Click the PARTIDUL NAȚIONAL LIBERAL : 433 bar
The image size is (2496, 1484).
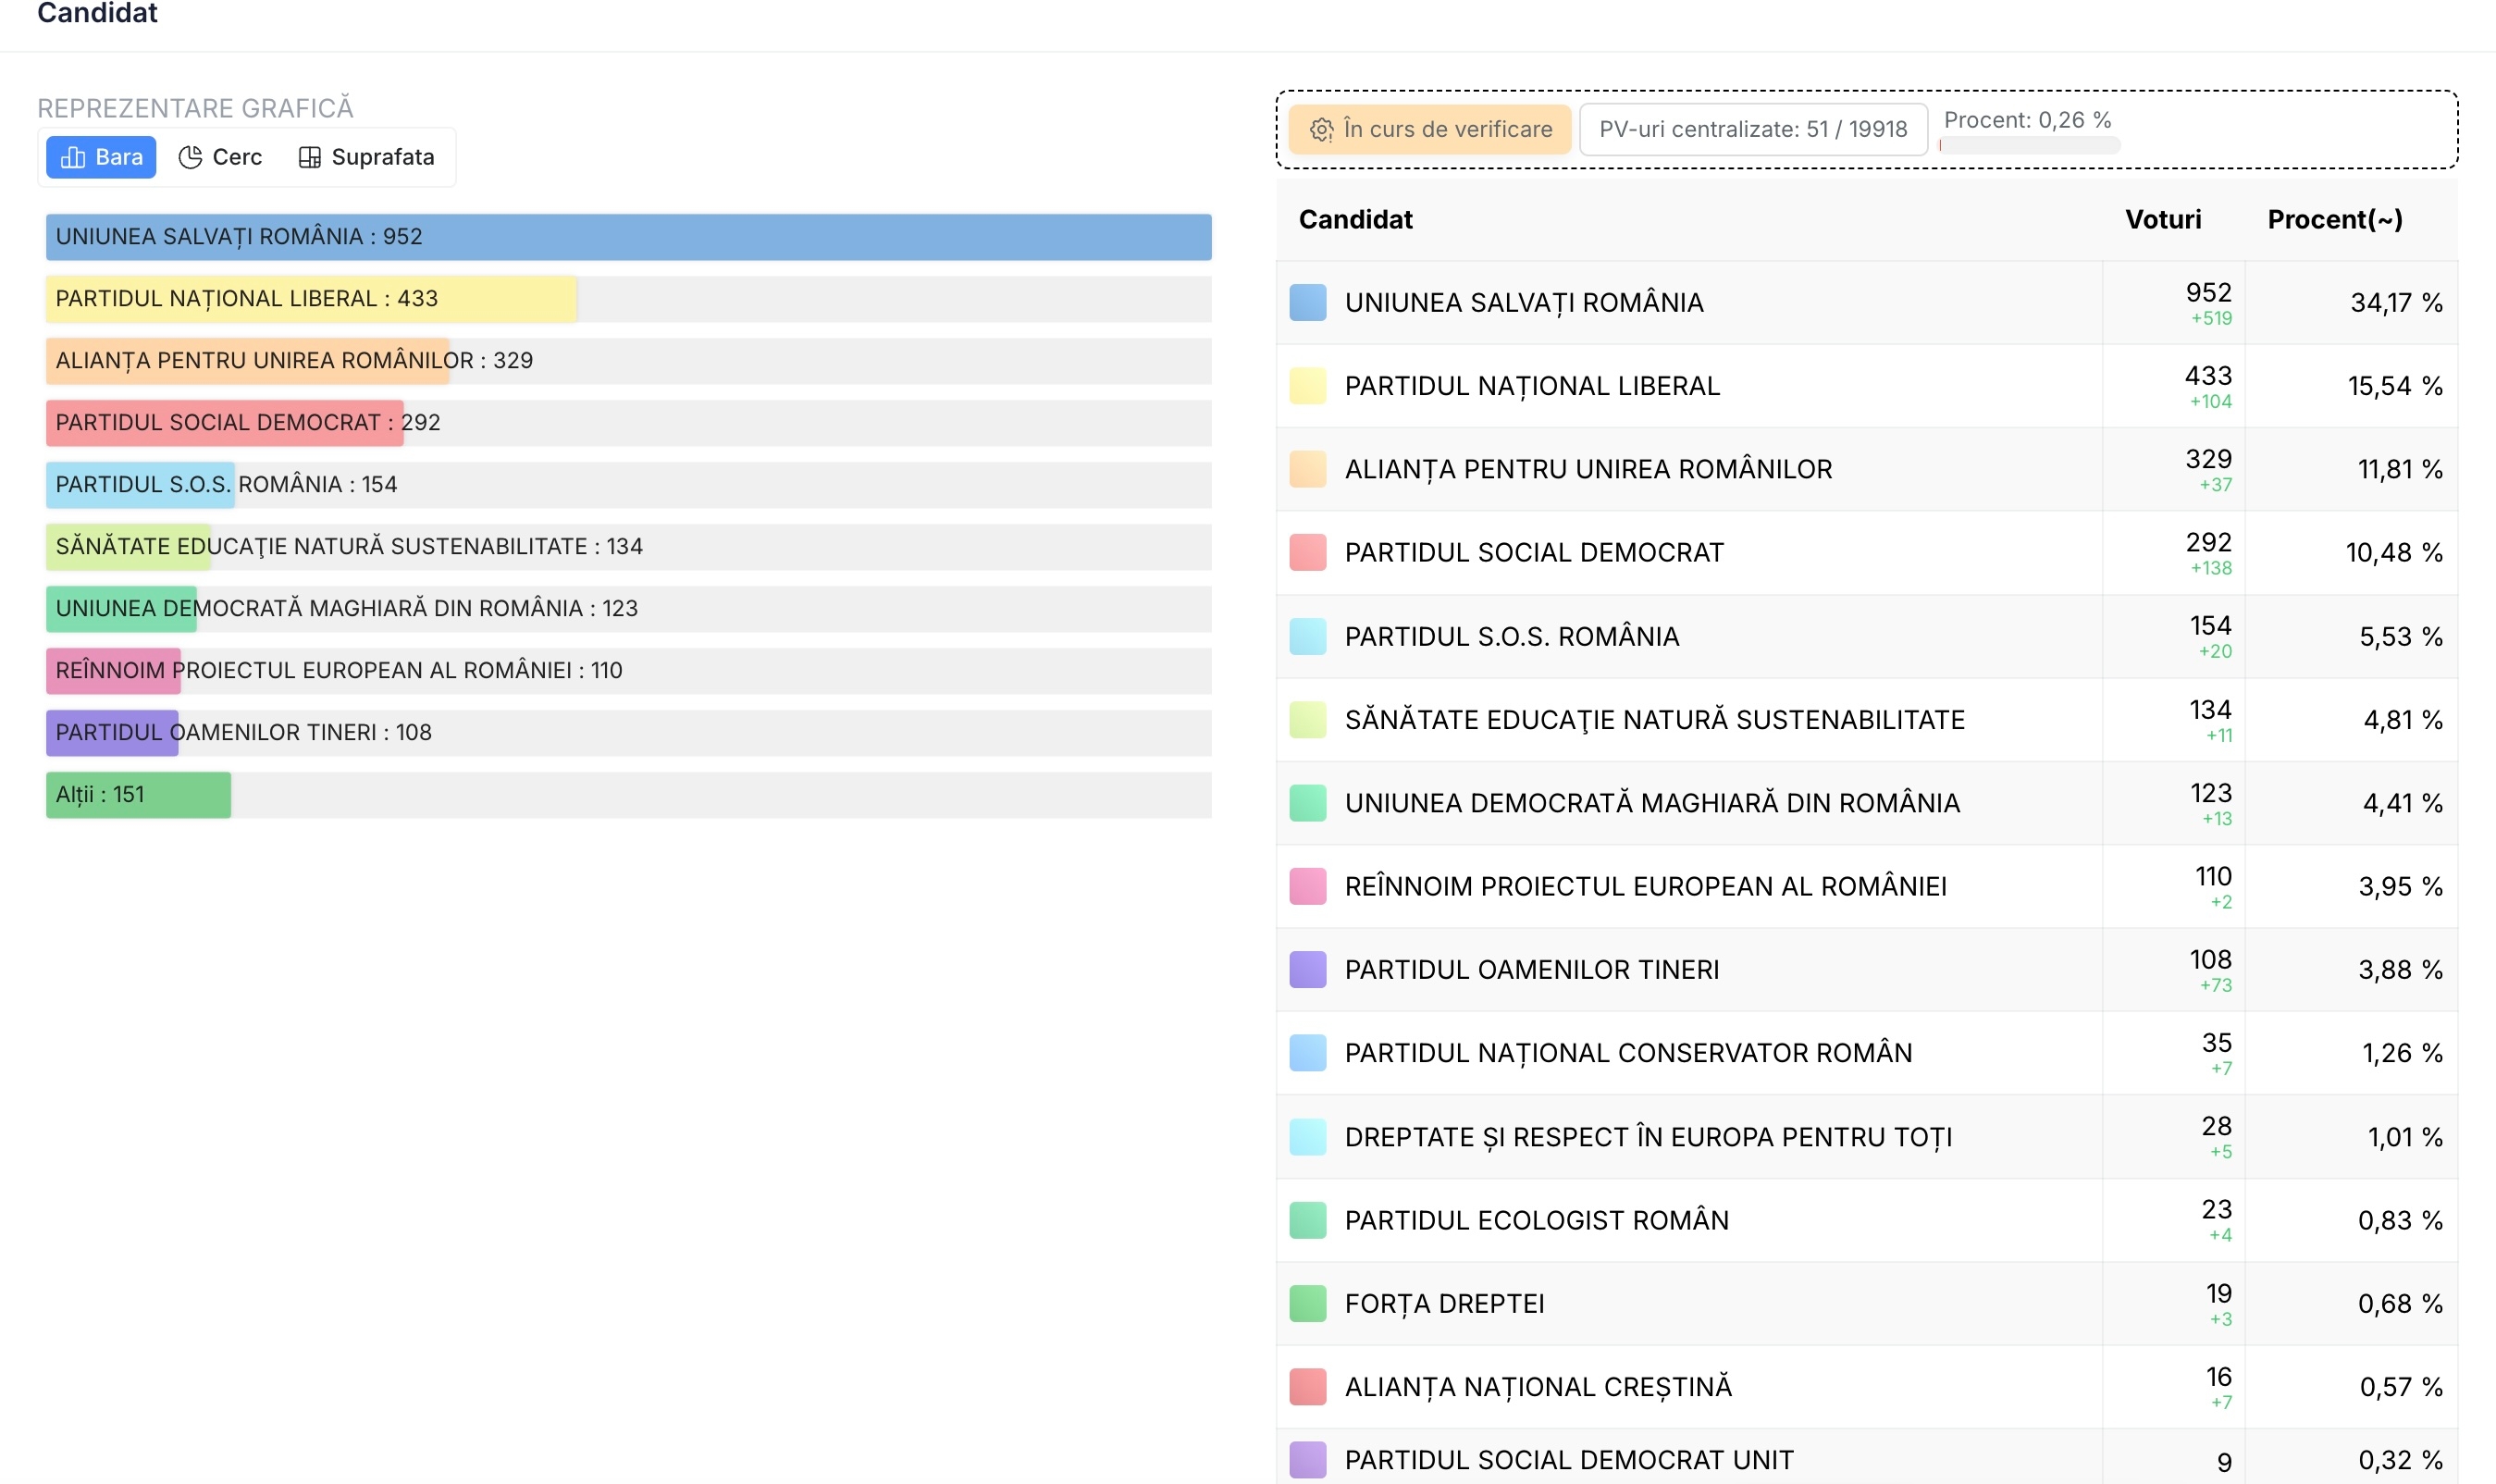628,299
